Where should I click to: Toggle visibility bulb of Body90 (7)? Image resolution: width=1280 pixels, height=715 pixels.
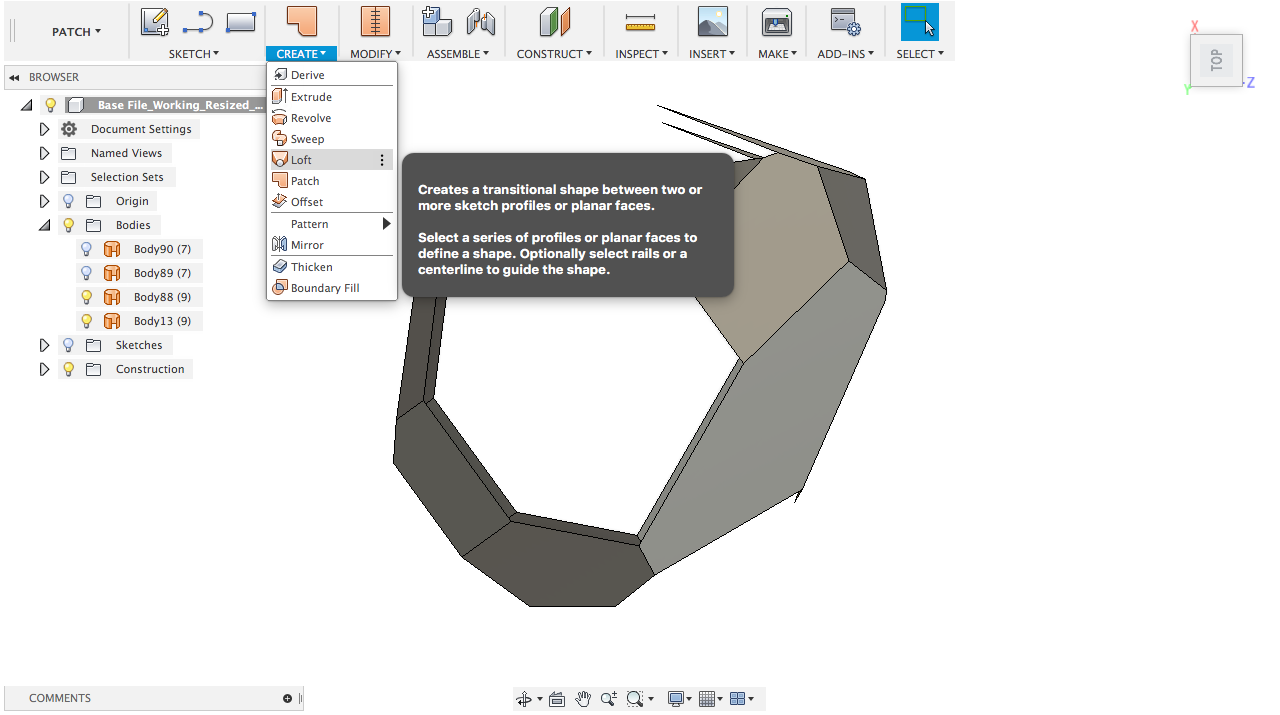87,249
